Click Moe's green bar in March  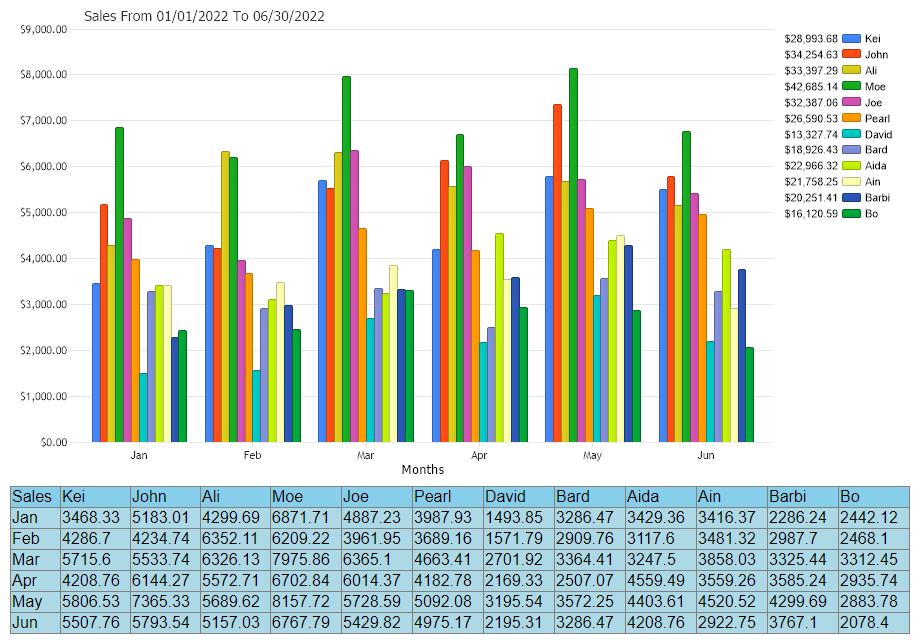(346, 259)
